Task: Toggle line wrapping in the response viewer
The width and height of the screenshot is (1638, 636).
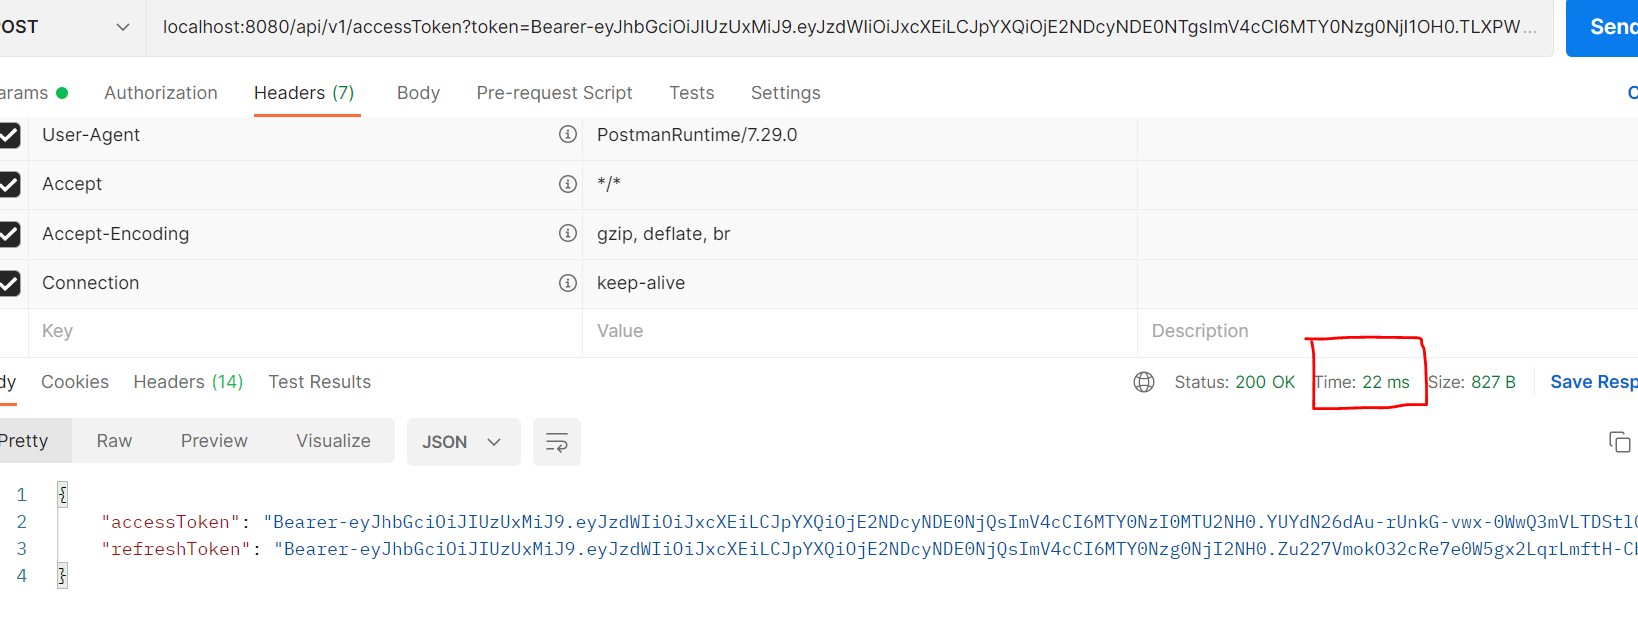Action: pos(557,441)
